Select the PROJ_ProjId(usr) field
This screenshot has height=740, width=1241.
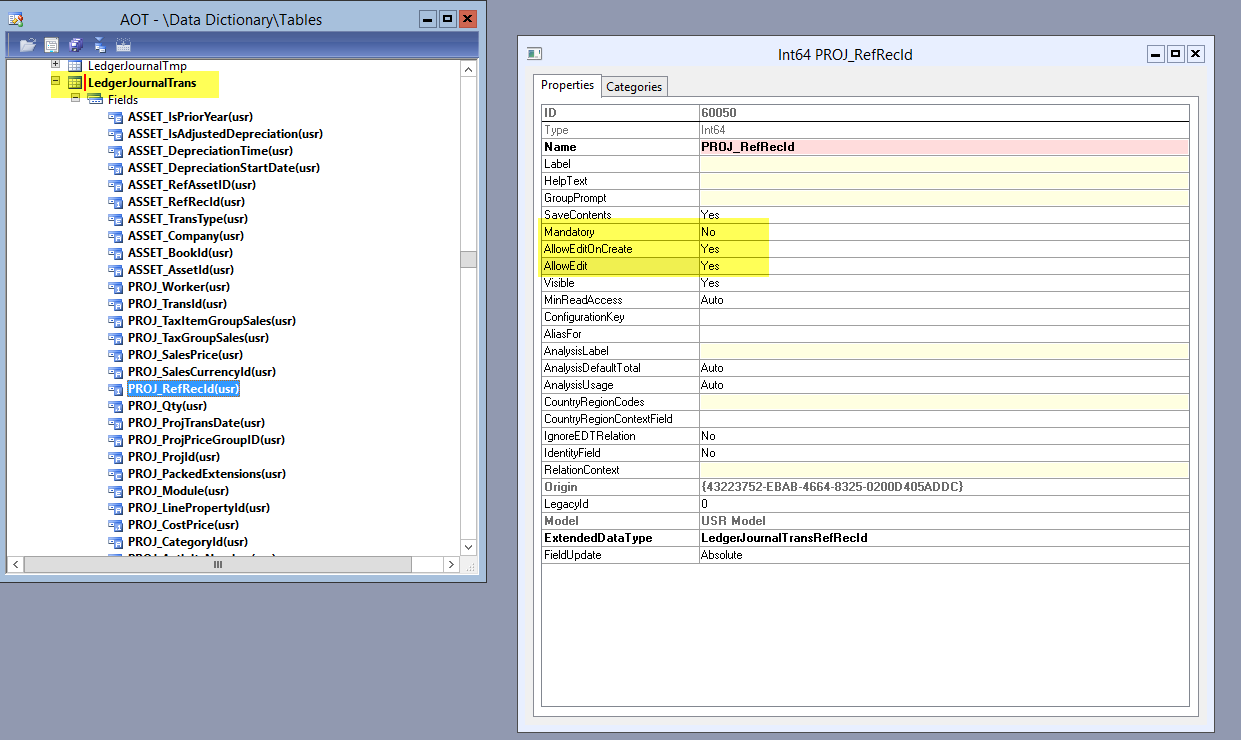tap(173, 457)
